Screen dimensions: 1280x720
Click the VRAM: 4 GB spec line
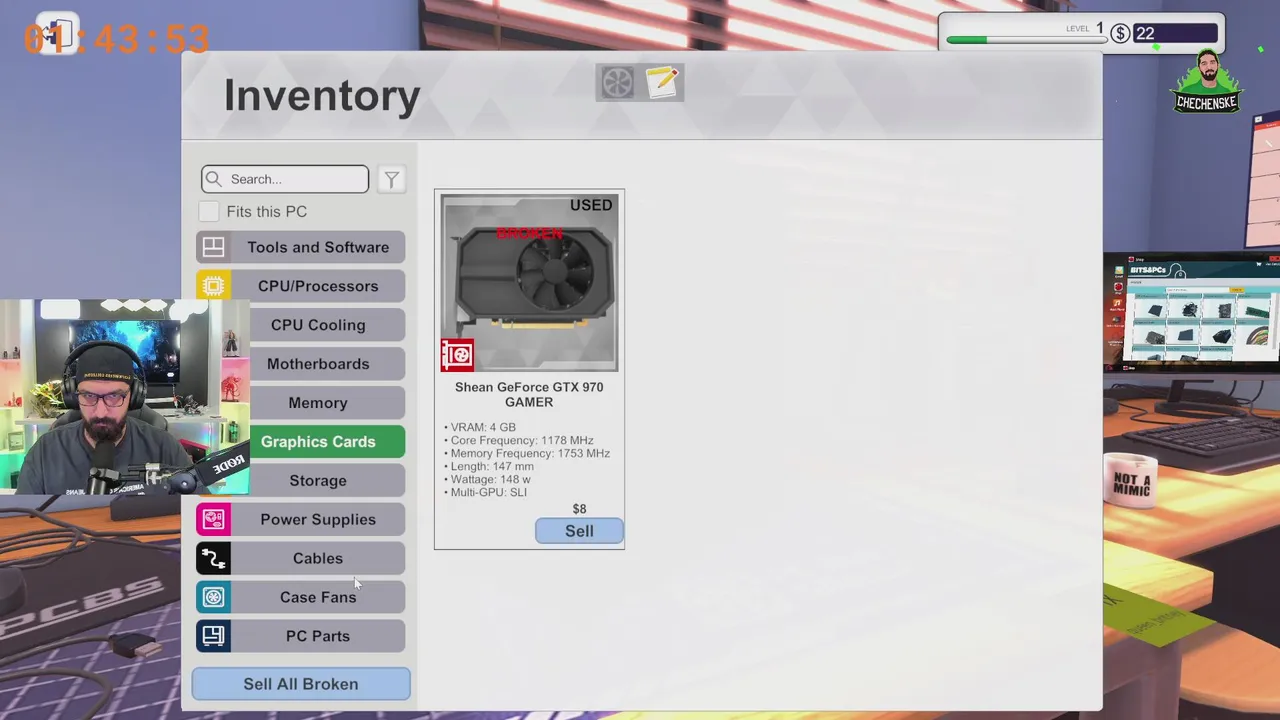click(480, 427)
